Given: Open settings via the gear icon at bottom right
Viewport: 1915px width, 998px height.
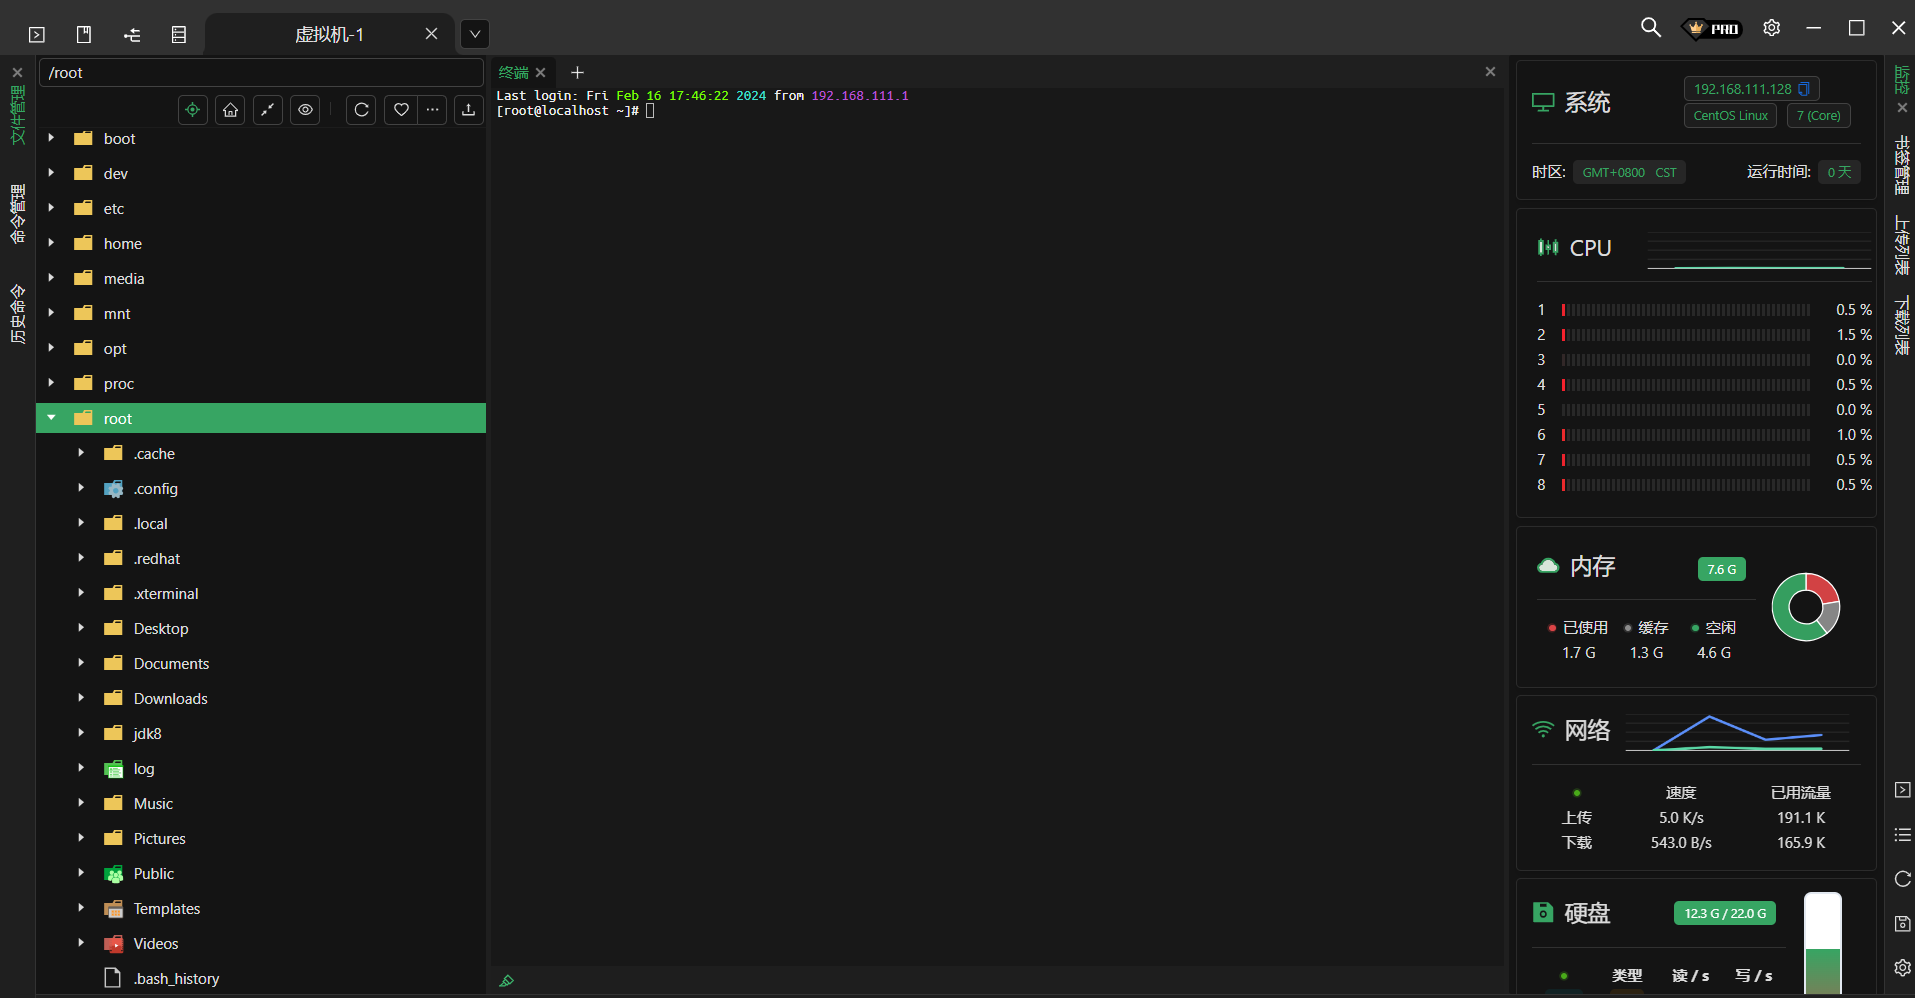Looking at the screenshot, I should [x=1901, y=967].
